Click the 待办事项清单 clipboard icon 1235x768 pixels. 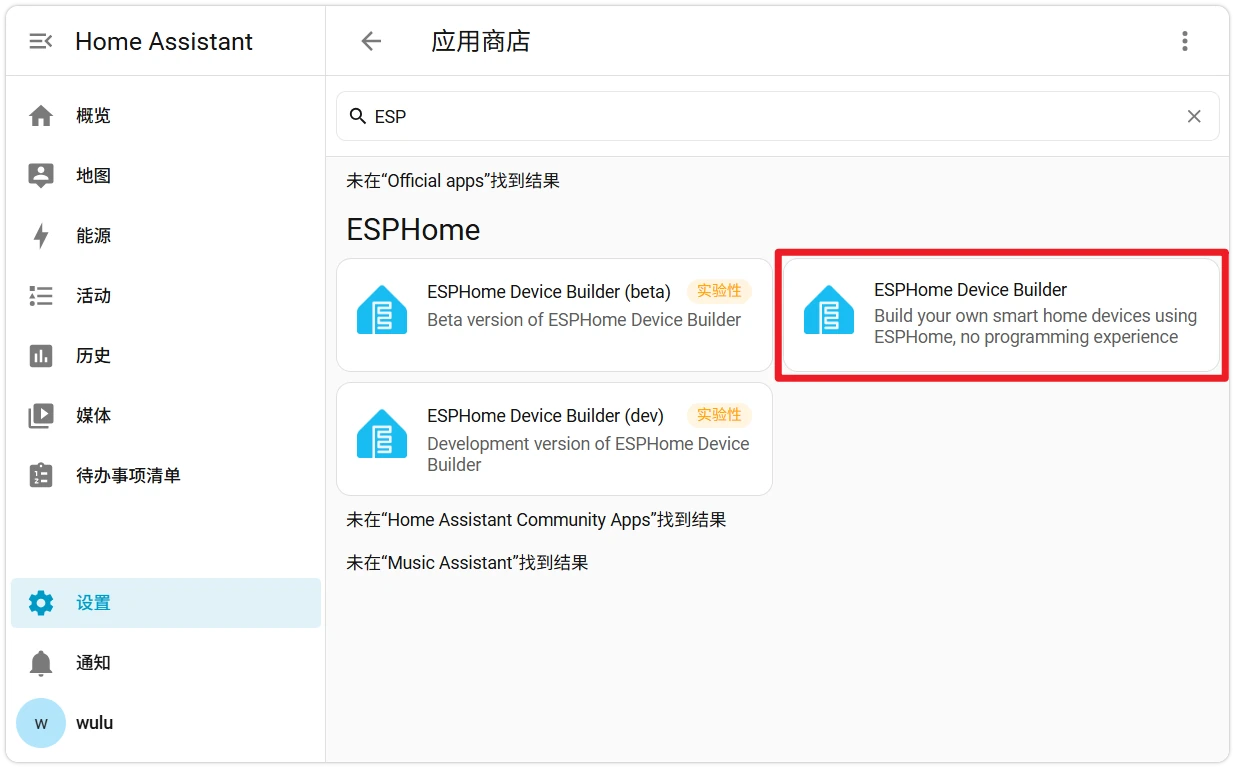41,475
